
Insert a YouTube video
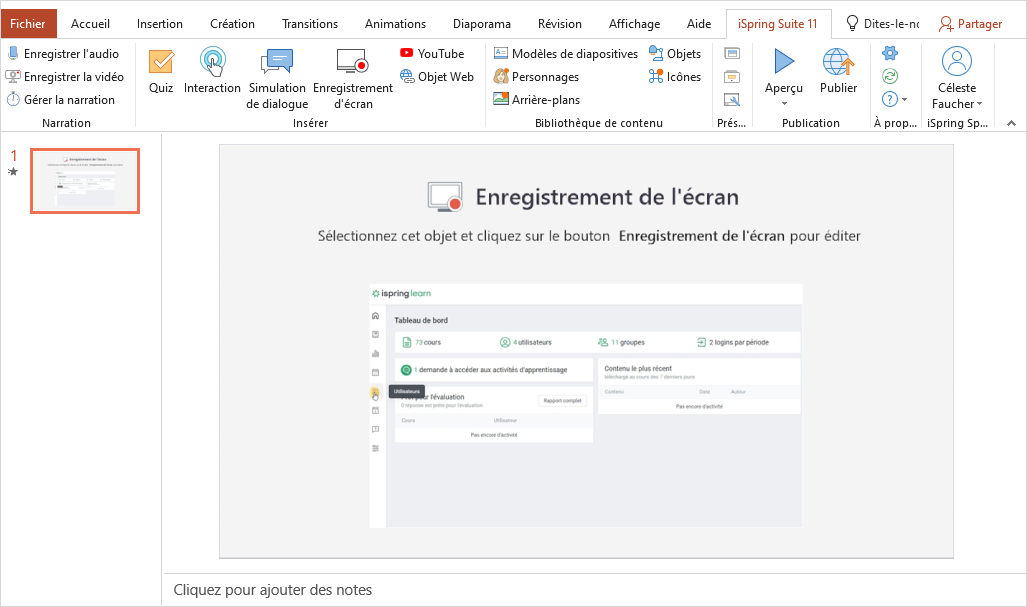[432, 54]
